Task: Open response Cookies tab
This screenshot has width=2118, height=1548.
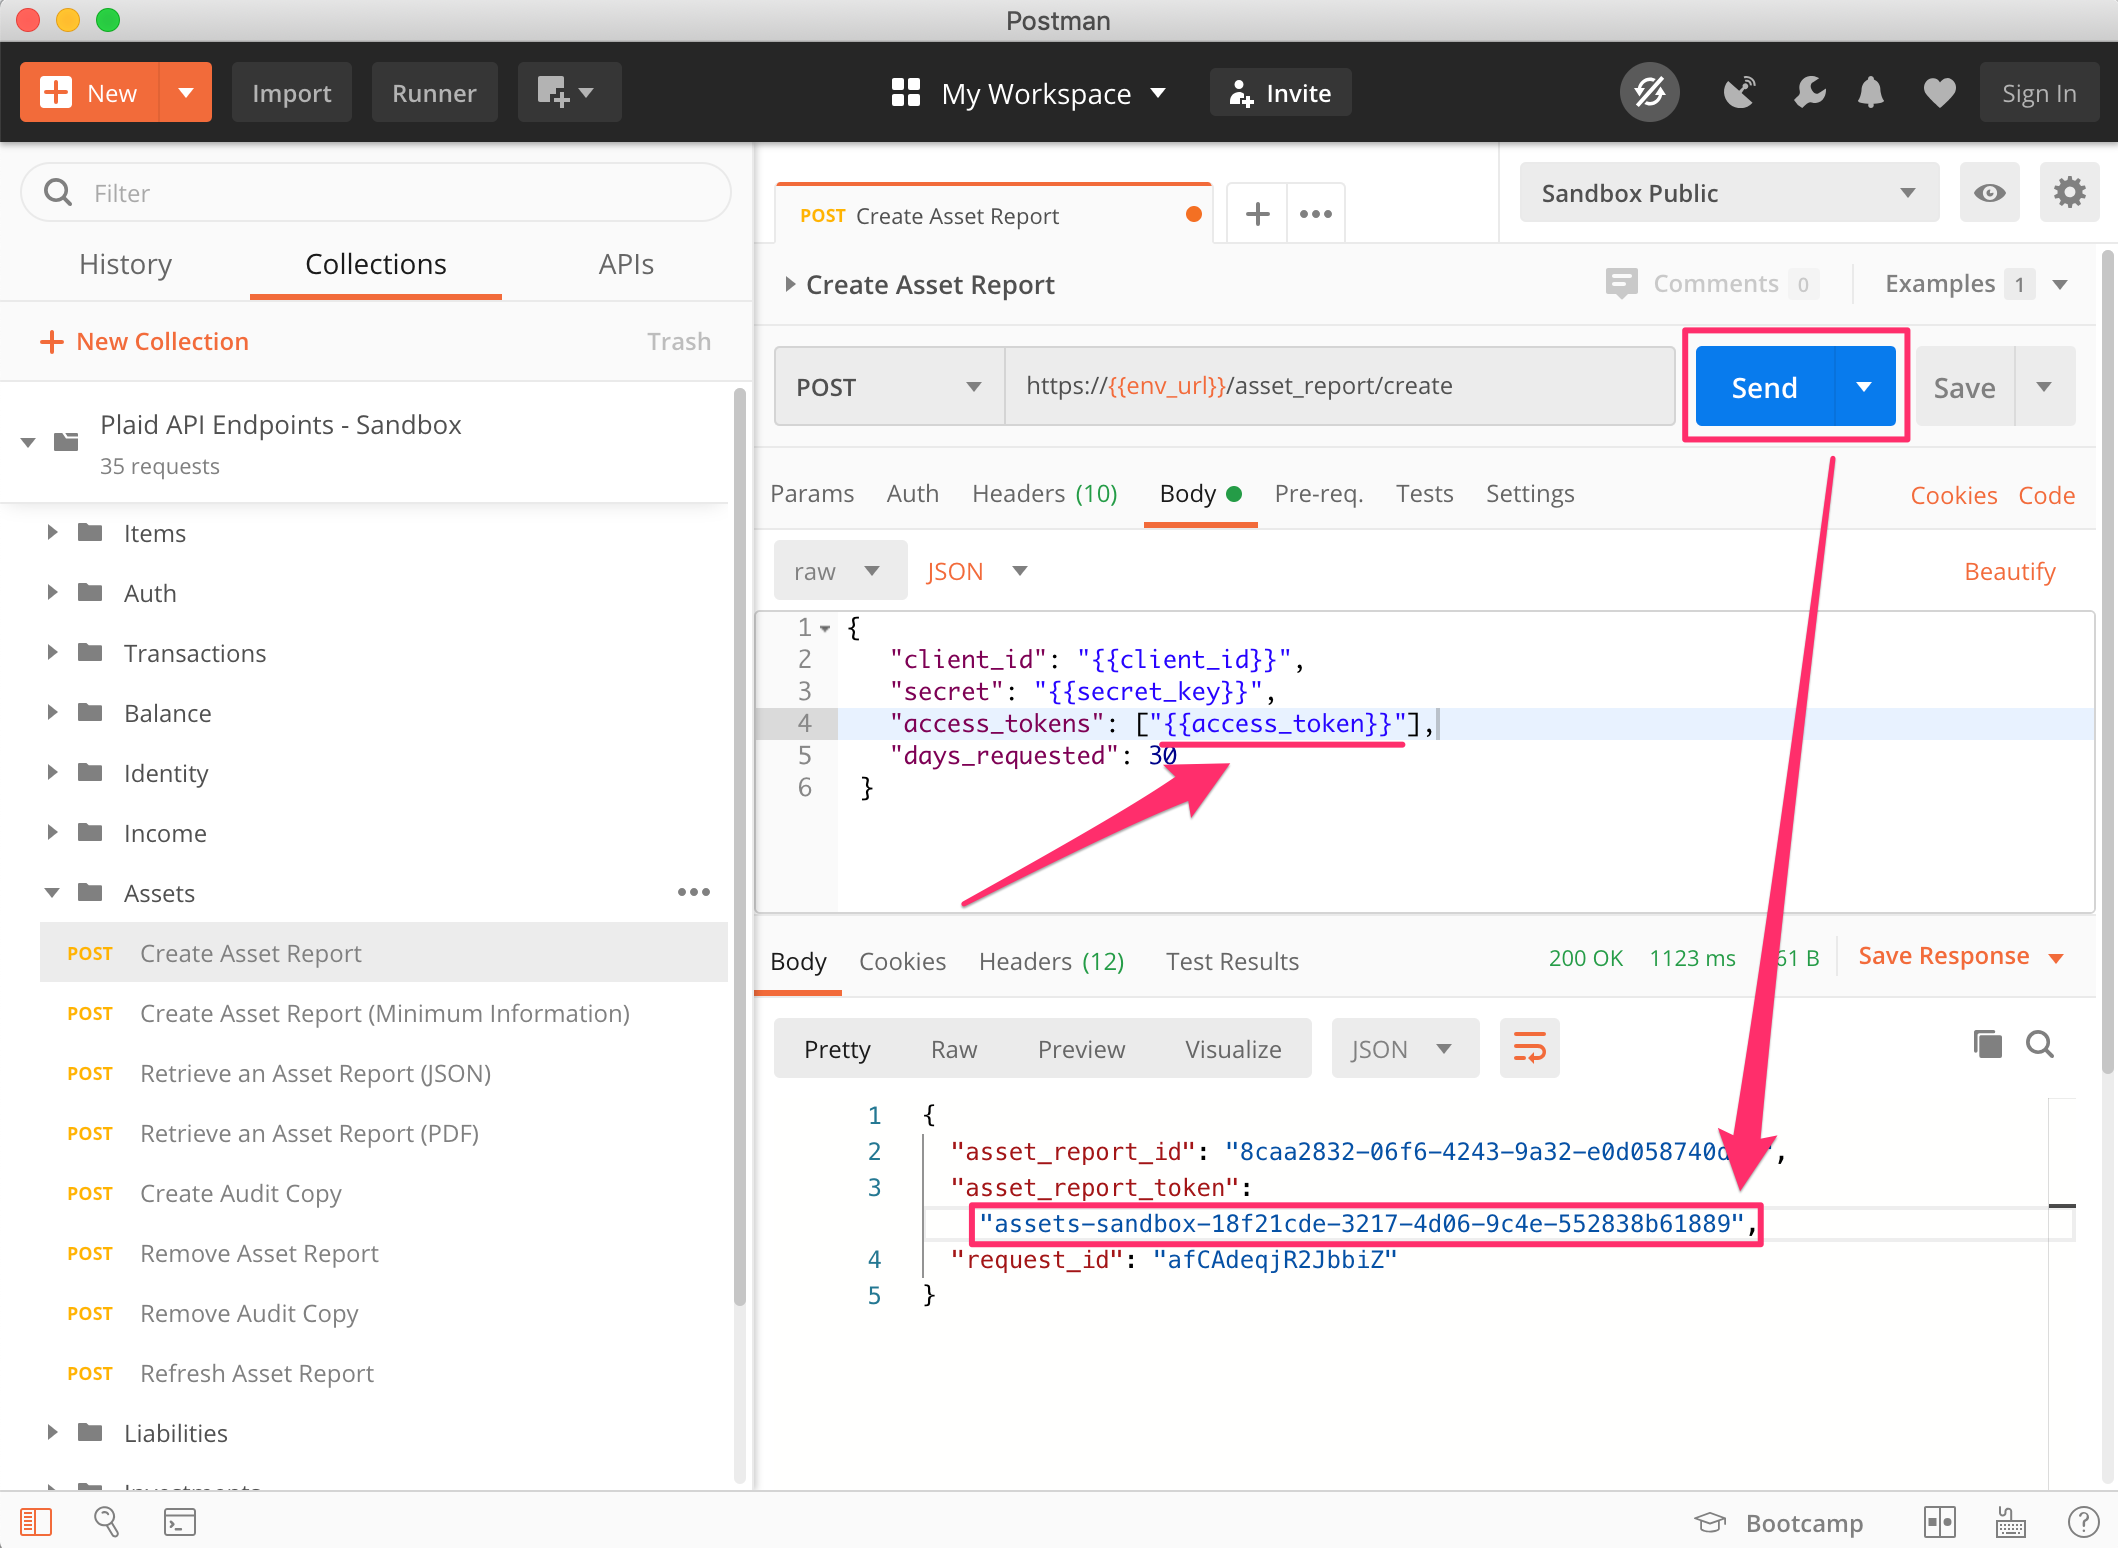Action: [902, 961]
